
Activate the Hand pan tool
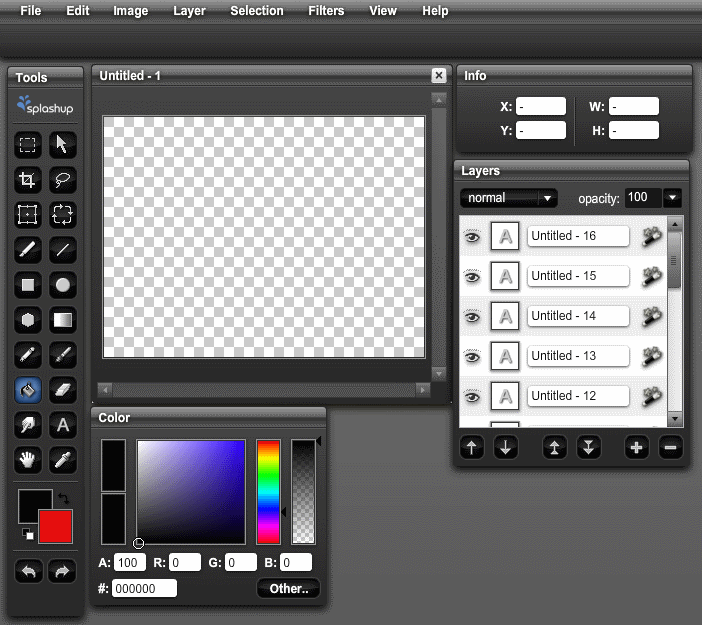28,460
